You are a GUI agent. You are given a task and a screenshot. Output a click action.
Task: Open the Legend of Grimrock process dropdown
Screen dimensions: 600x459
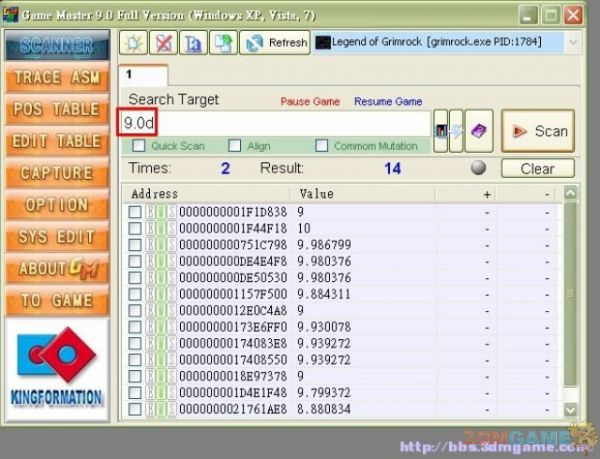[x=572, y=42]
